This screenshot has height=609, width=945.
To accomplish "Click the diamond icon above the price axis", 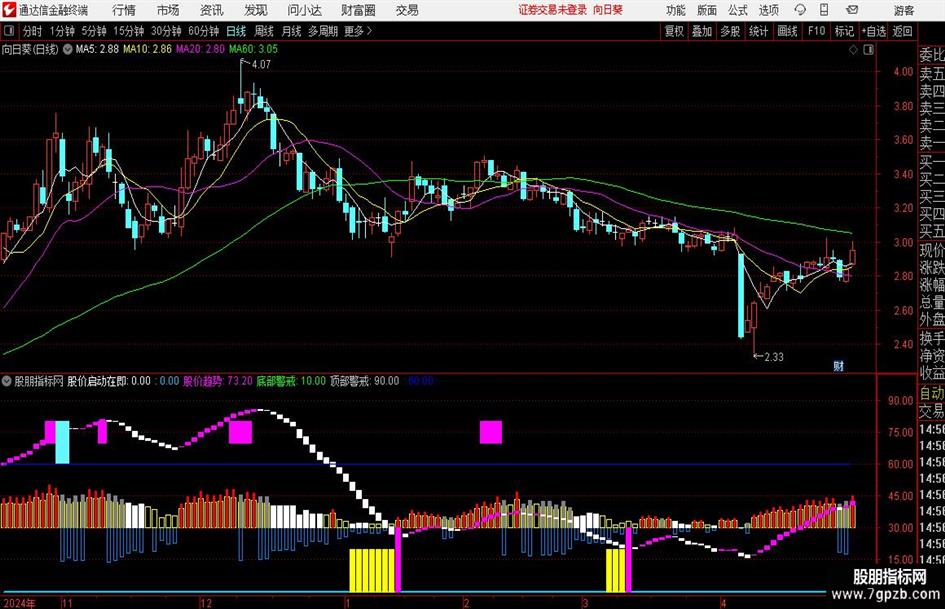I will (853, 49).
